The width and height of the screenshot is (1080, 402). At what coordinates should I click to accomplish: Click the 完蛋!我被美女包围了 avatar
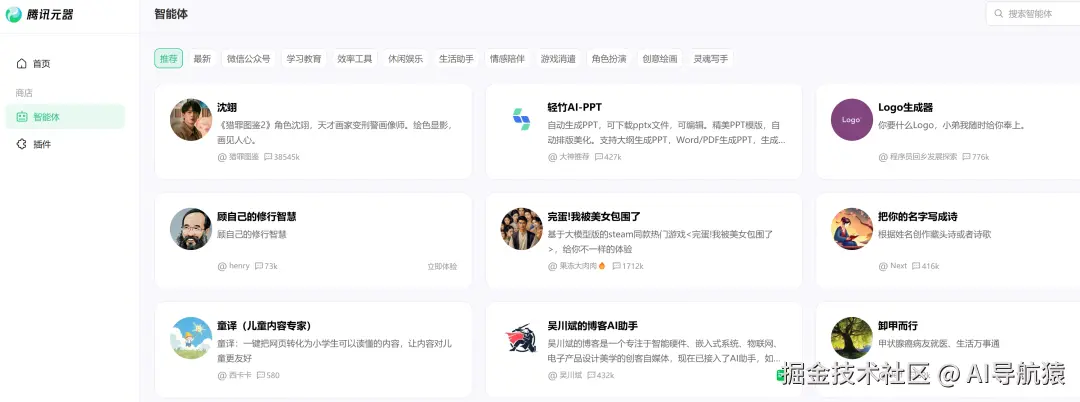[521, 229]
